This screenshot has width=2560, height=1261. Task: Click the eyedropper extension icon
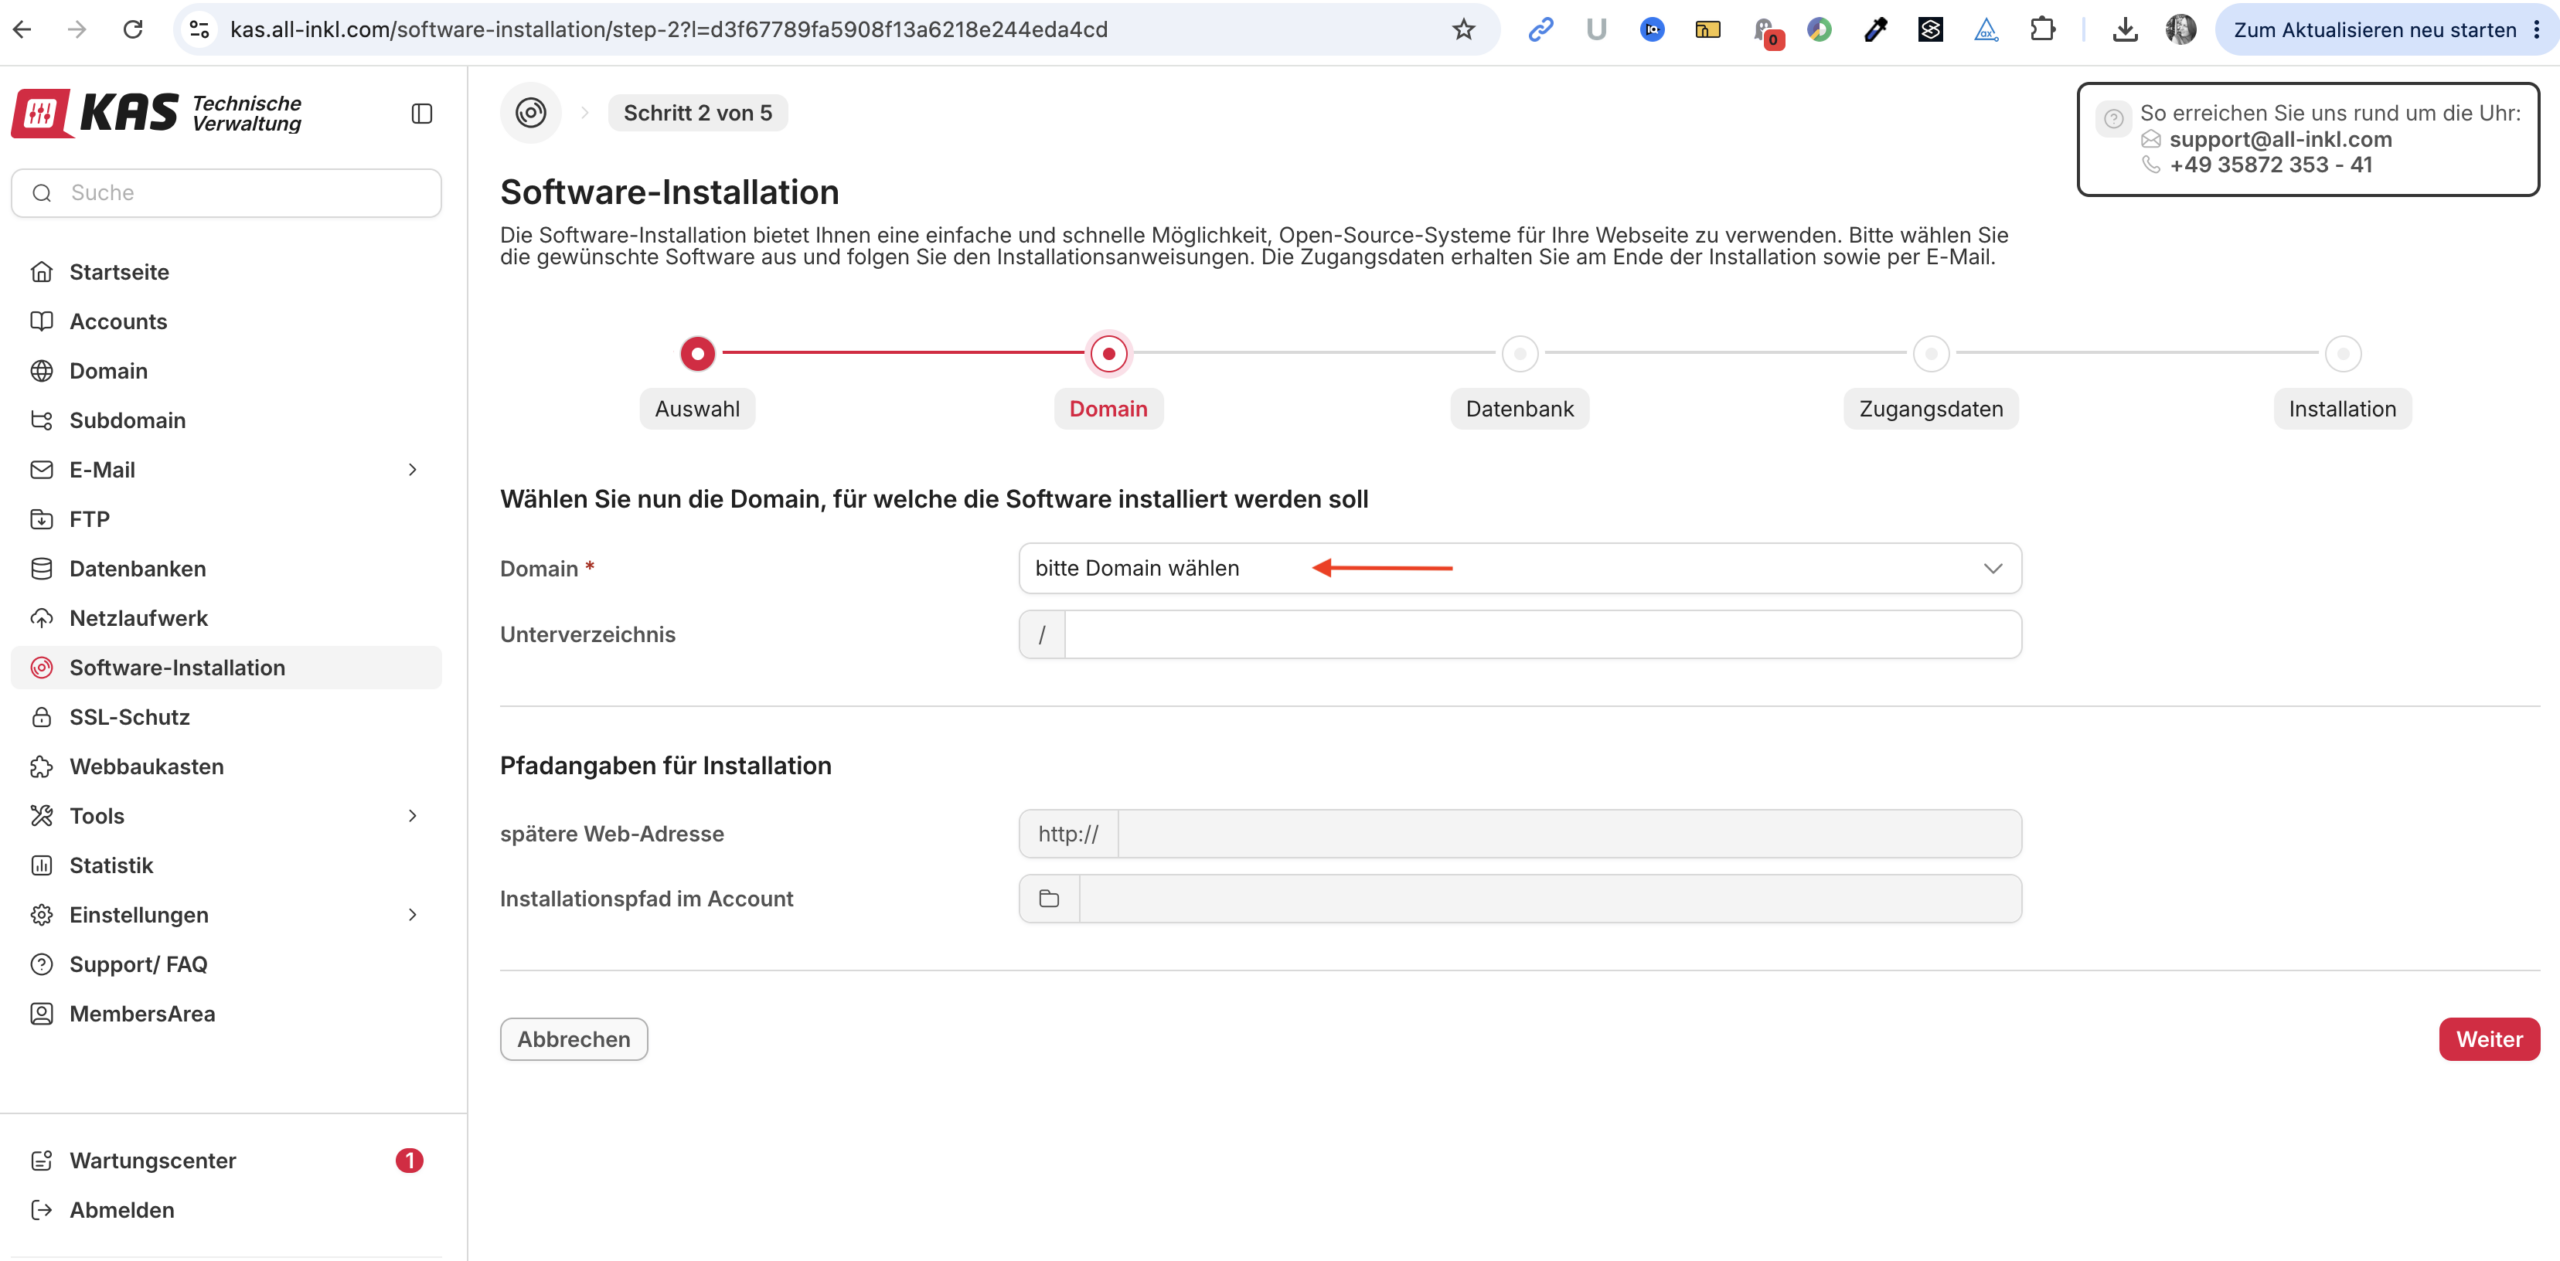(1875, 29)
